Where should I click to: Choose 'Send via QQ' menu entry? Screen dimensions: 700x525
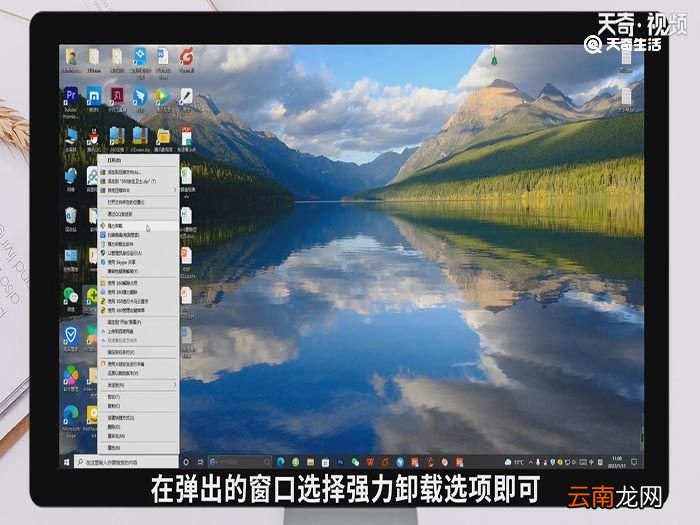pos(138,214)
